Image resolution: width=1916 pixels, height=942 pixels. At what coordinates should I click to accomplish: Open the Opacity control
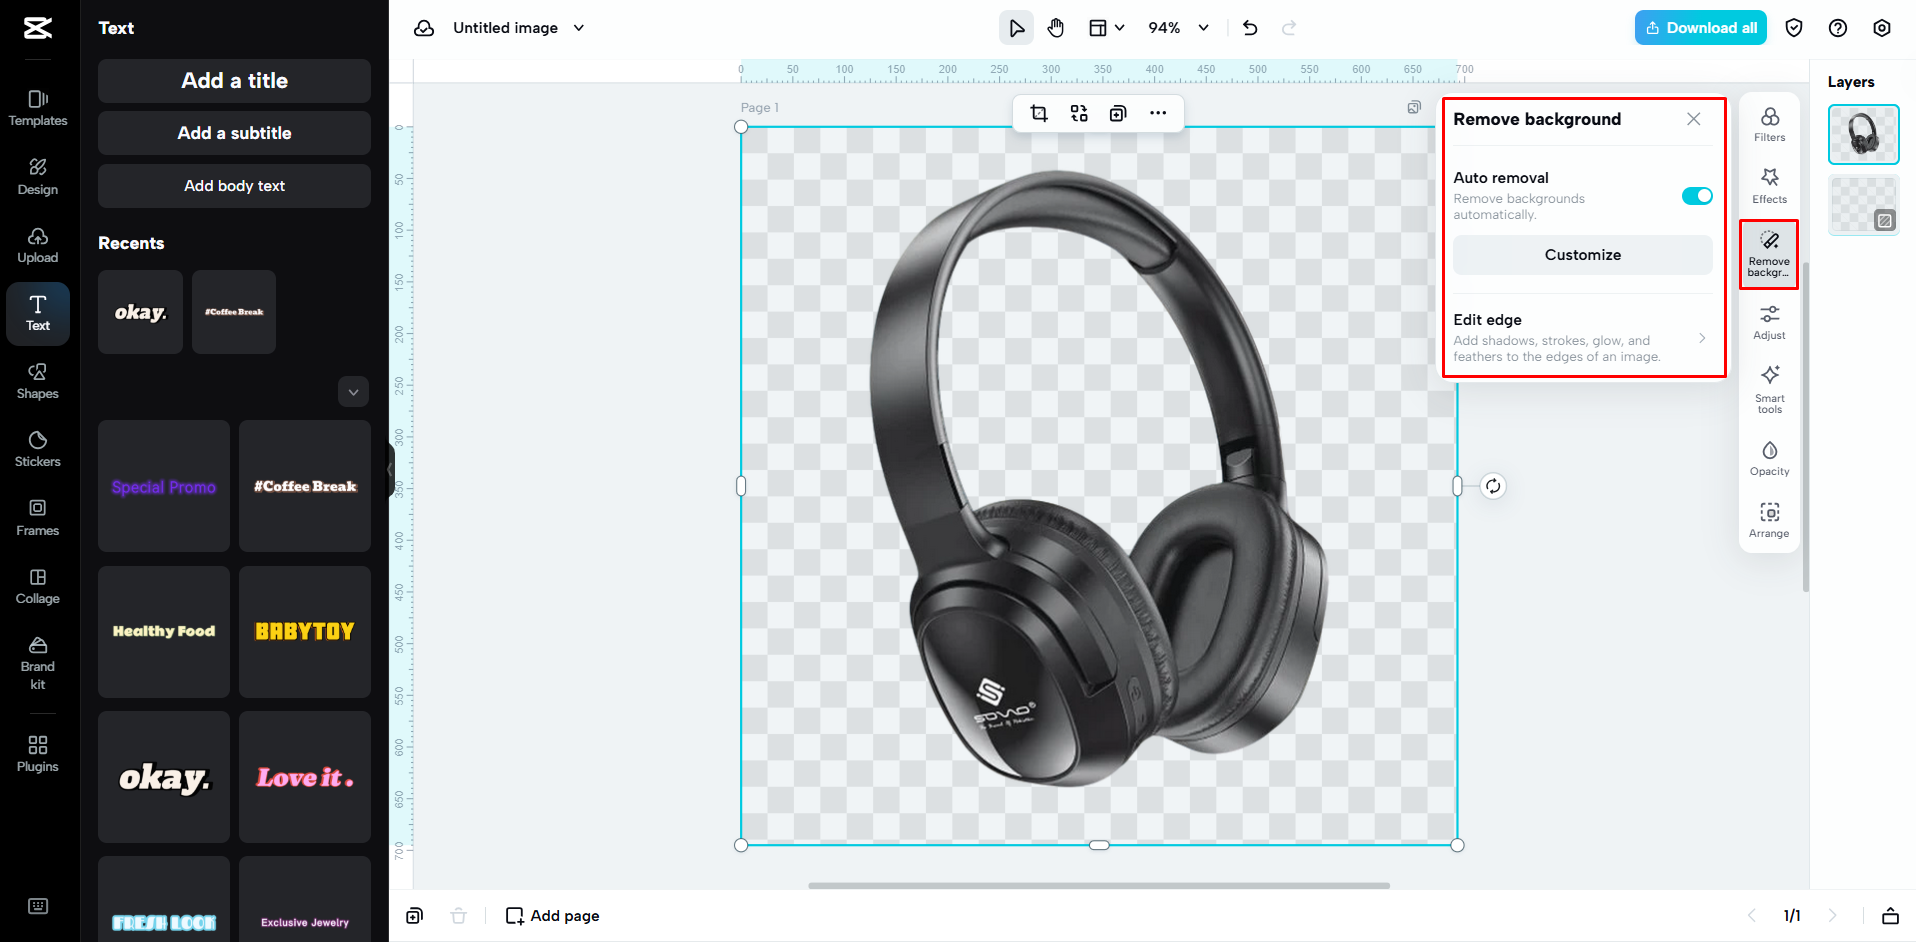pos(1768,458)
